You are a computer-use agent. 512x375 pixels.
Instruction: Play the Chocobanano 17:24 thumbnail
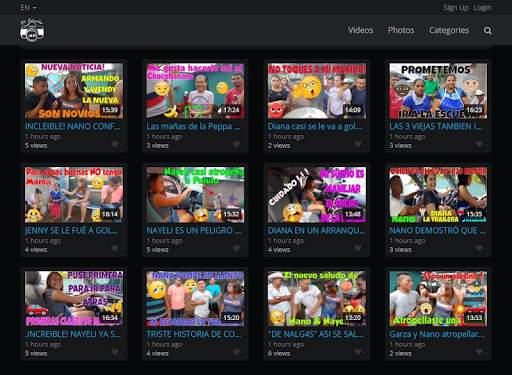(x=195, y=91)
